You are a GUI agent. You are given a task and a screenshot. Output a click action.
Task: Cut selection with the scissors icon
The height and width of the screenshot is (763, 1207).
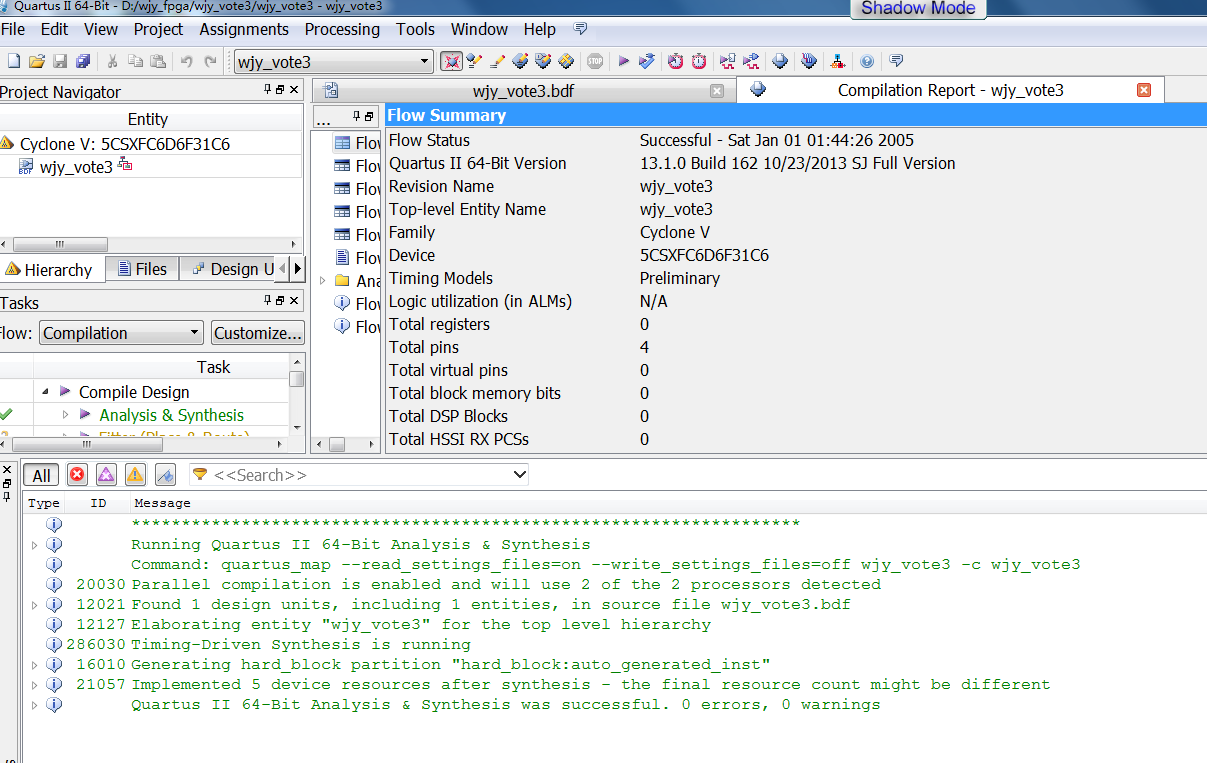[112, 62]
